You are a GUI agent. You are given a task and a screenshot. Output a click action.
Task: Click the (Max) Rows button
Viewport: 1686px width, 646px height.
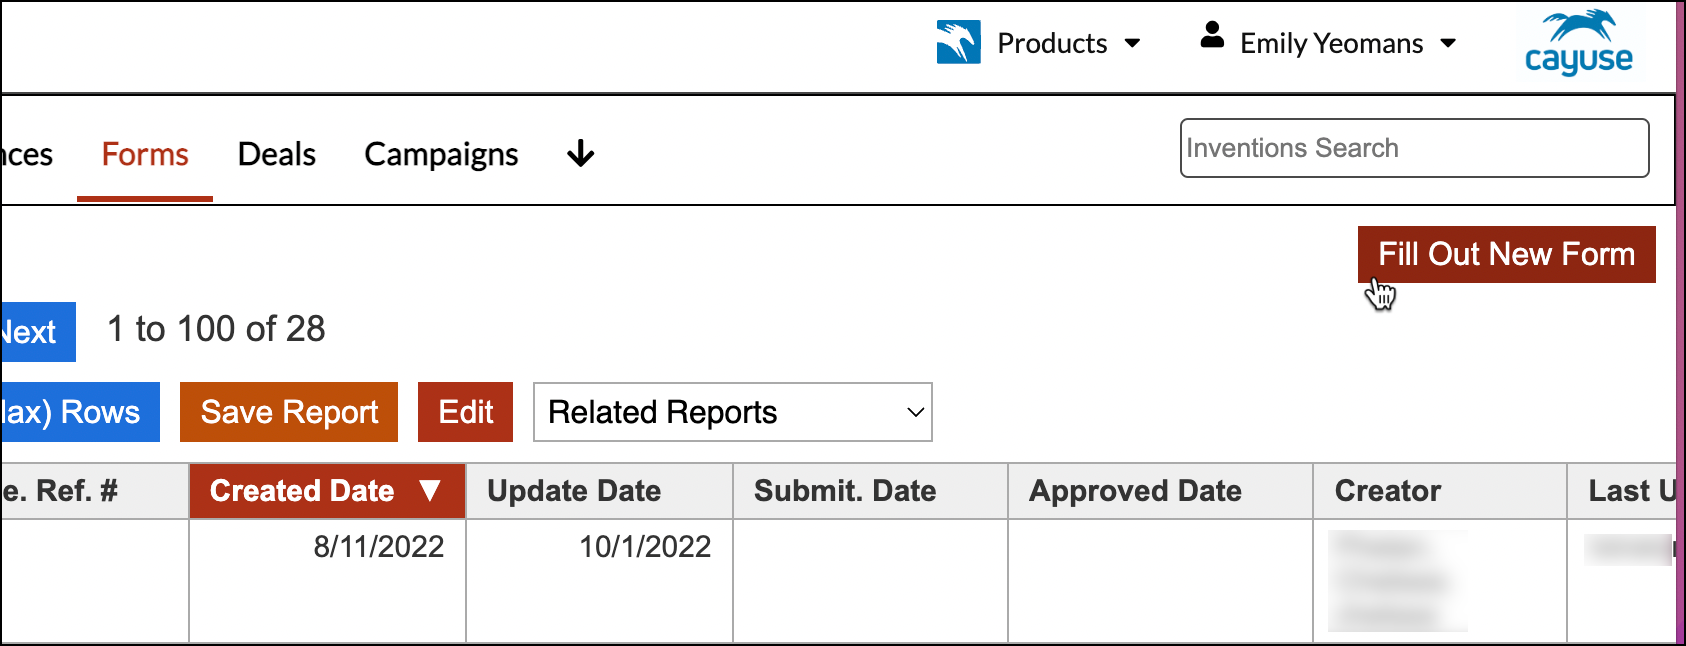[79, 412]
